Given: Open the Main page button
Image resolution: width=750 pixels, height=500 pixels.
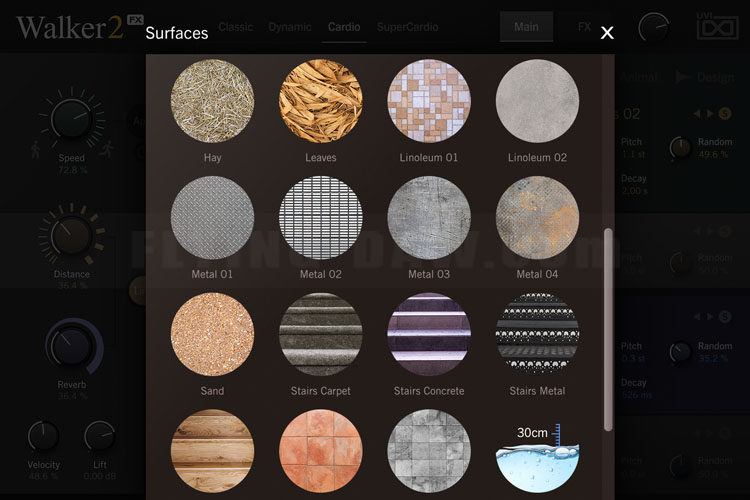Looking at the screenshot, I should click(x=526, y=27).
